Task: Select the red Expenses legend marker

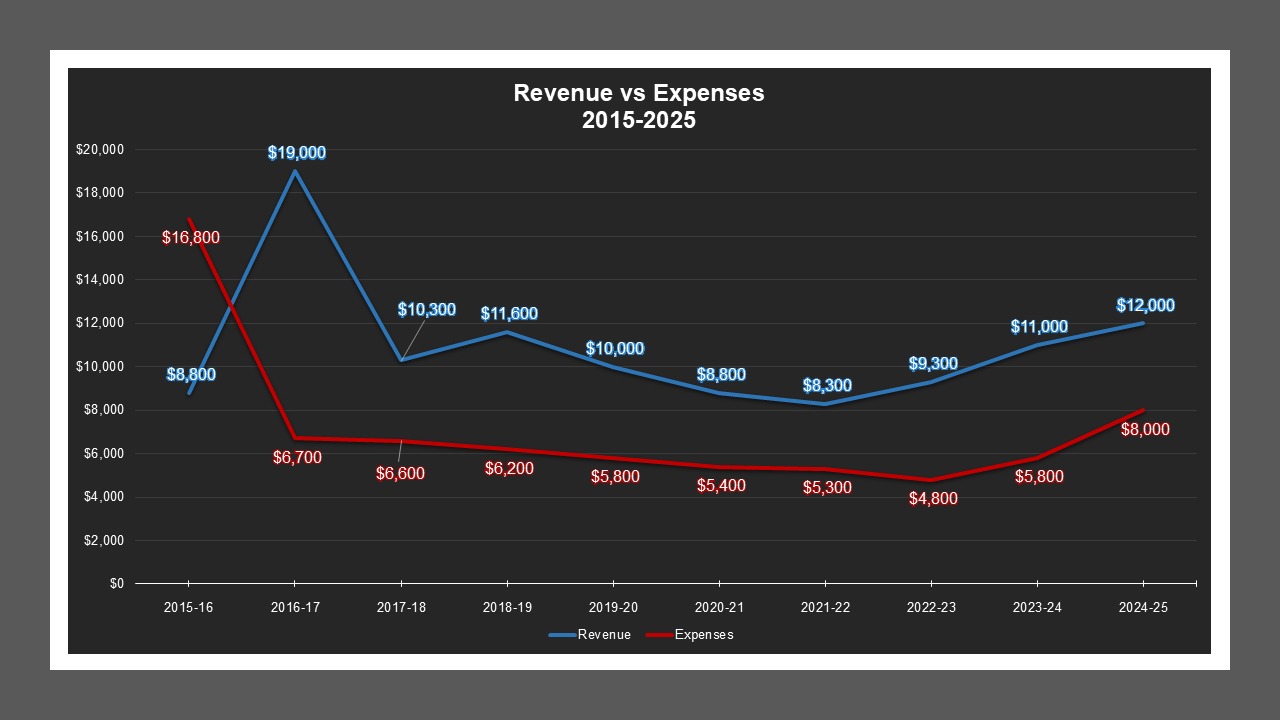Action: [660, 634]
